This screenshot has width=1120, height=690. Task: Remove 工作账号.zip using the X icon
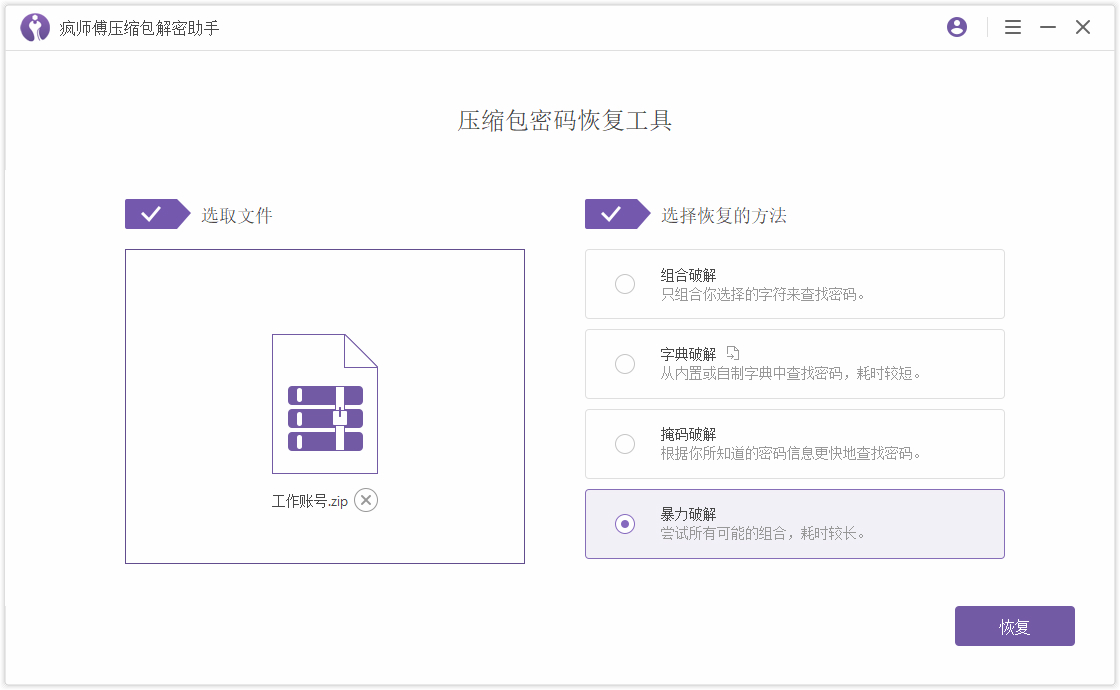365,500
